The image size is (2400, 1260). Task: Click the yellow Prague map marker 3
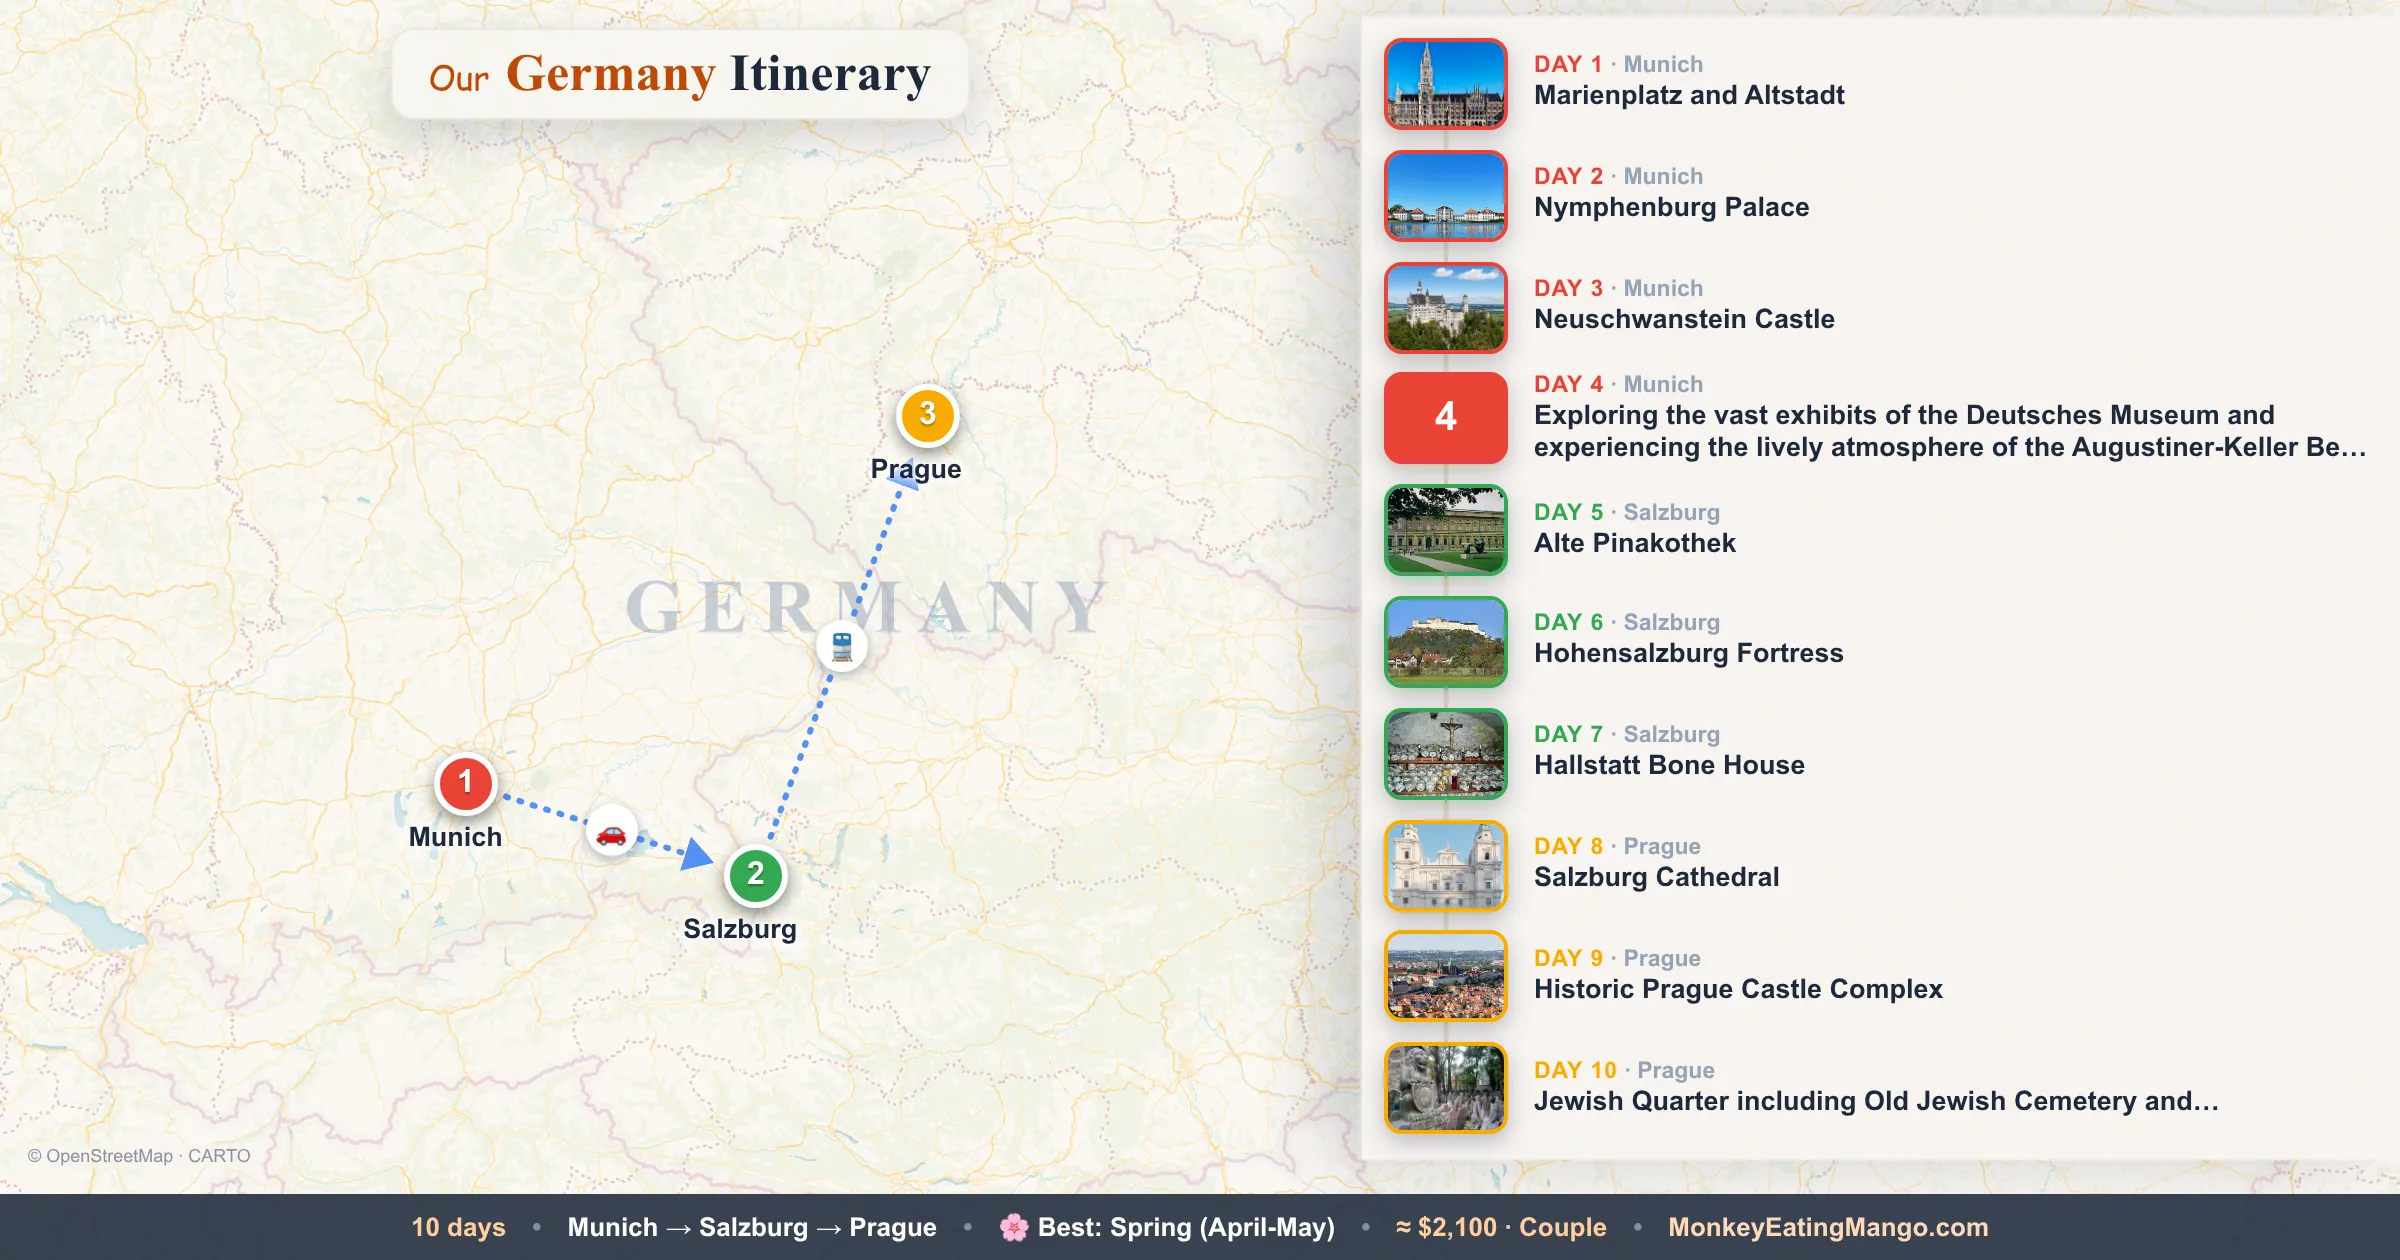tap(928, 415)
